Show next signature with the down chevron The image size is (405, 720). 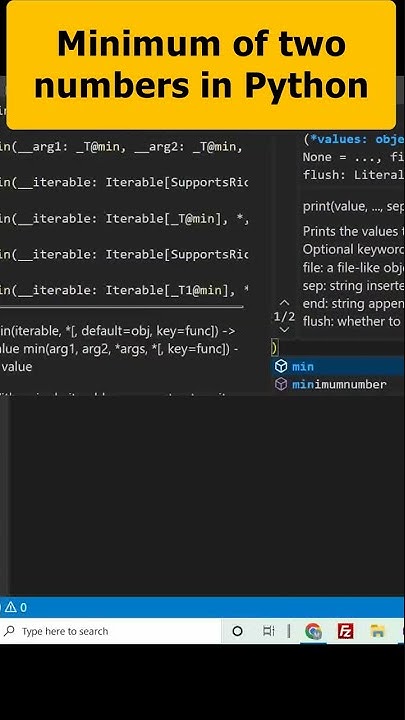pyautogui.click(x=285, y=330)
